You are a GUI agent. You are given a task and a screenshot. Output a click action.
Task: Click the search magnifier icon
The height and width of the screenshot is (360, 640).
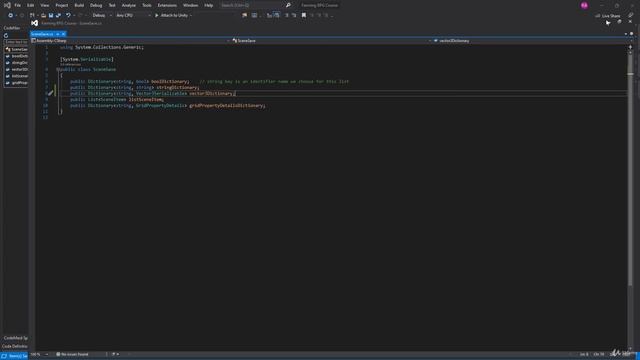click(288, 5)
